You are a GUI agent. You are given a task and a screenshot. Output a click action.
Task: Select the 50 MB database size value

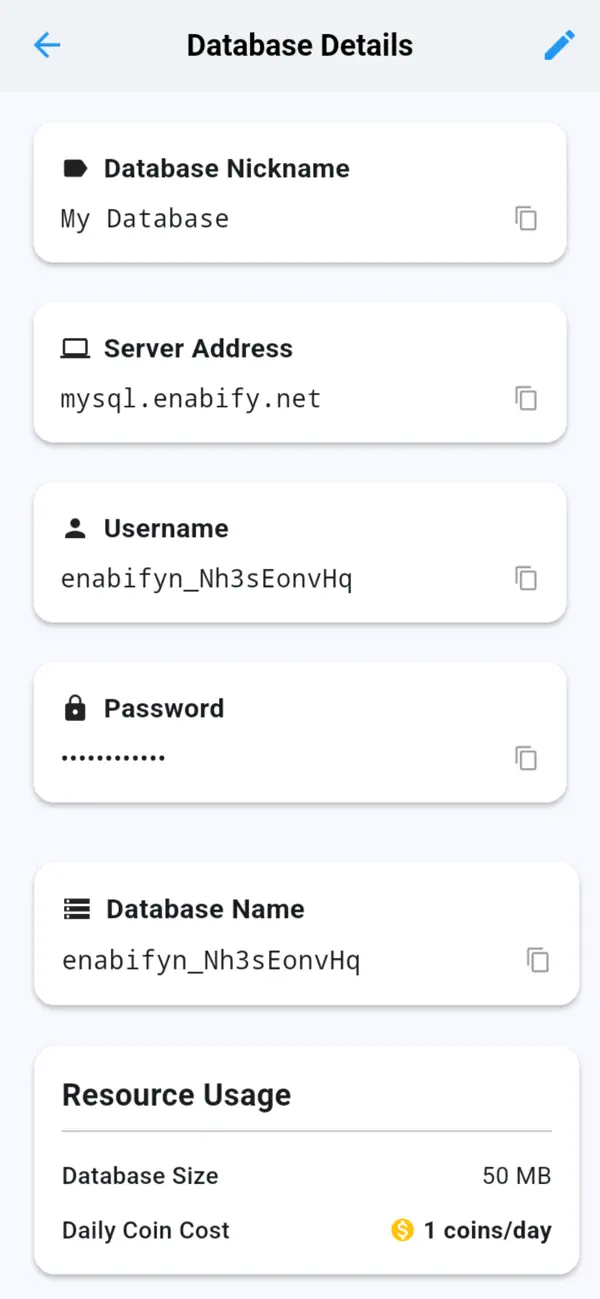click(x=517, y=1176)
